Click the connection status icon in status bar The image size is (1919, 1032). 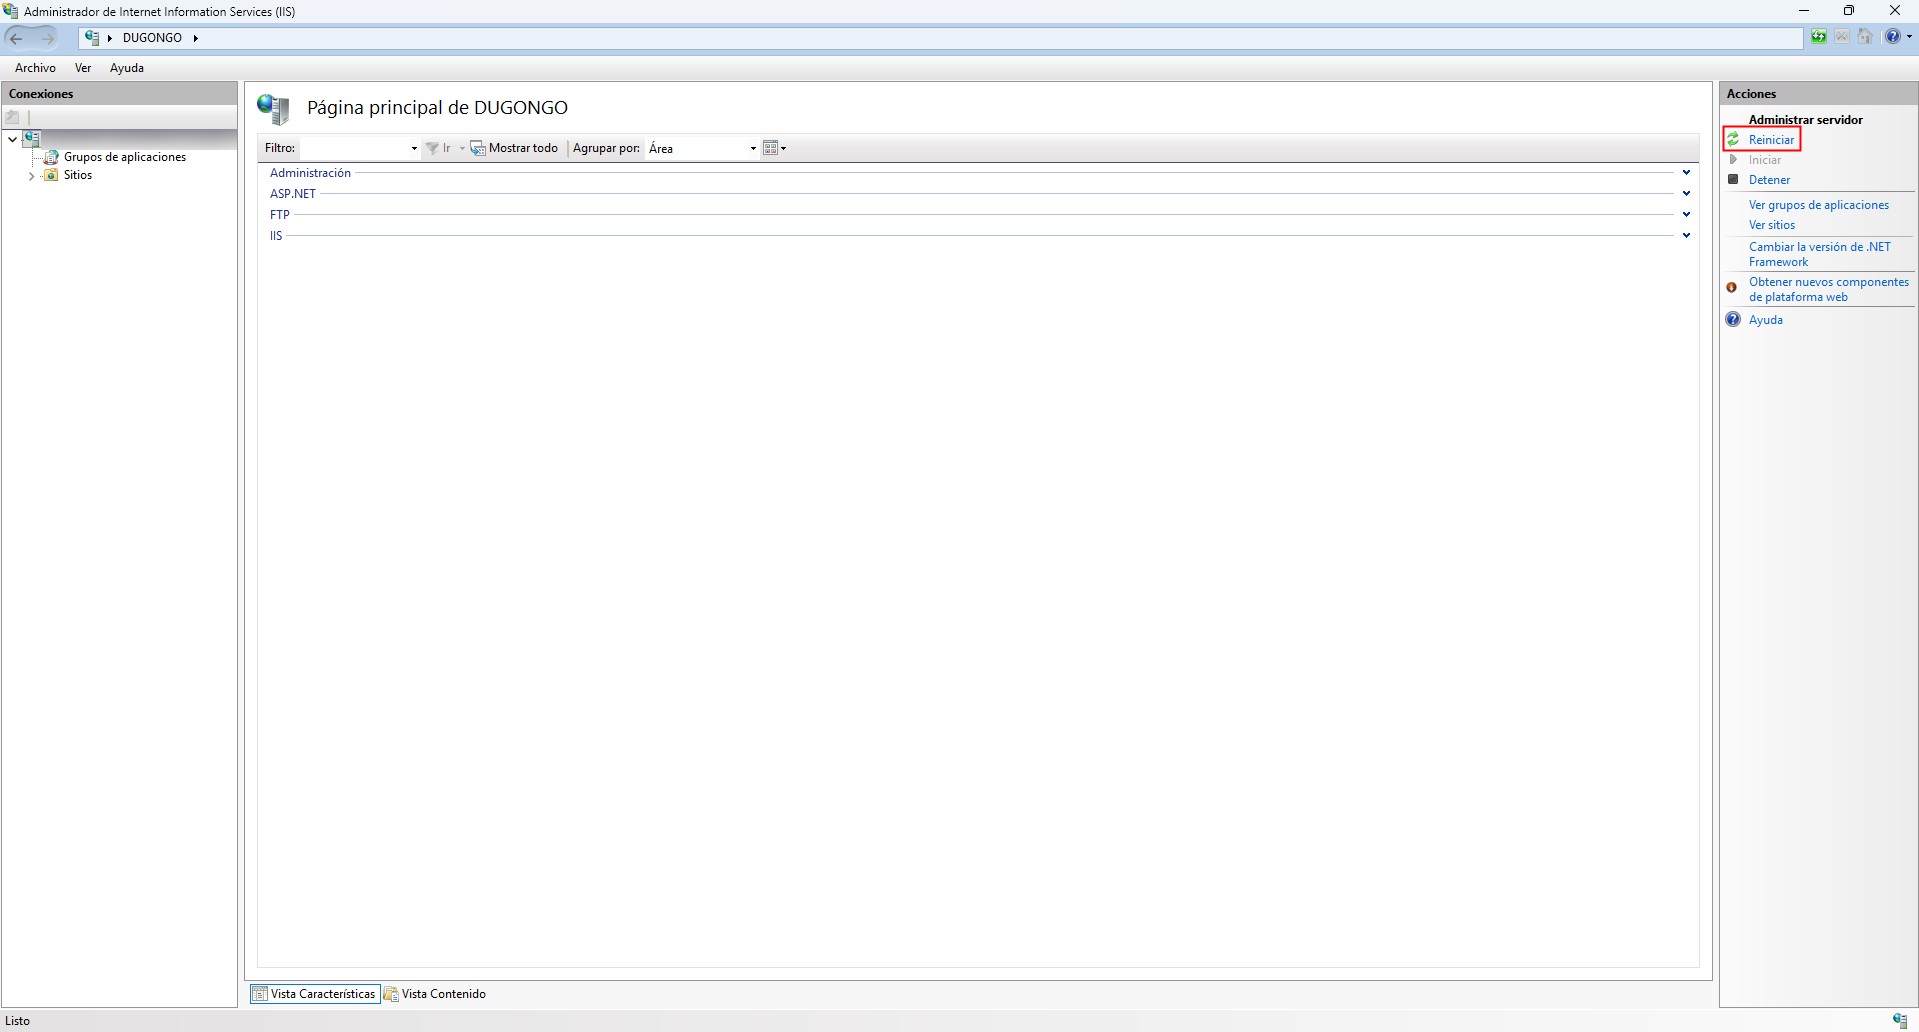pyautogui.click(x=1900, y=1021)
